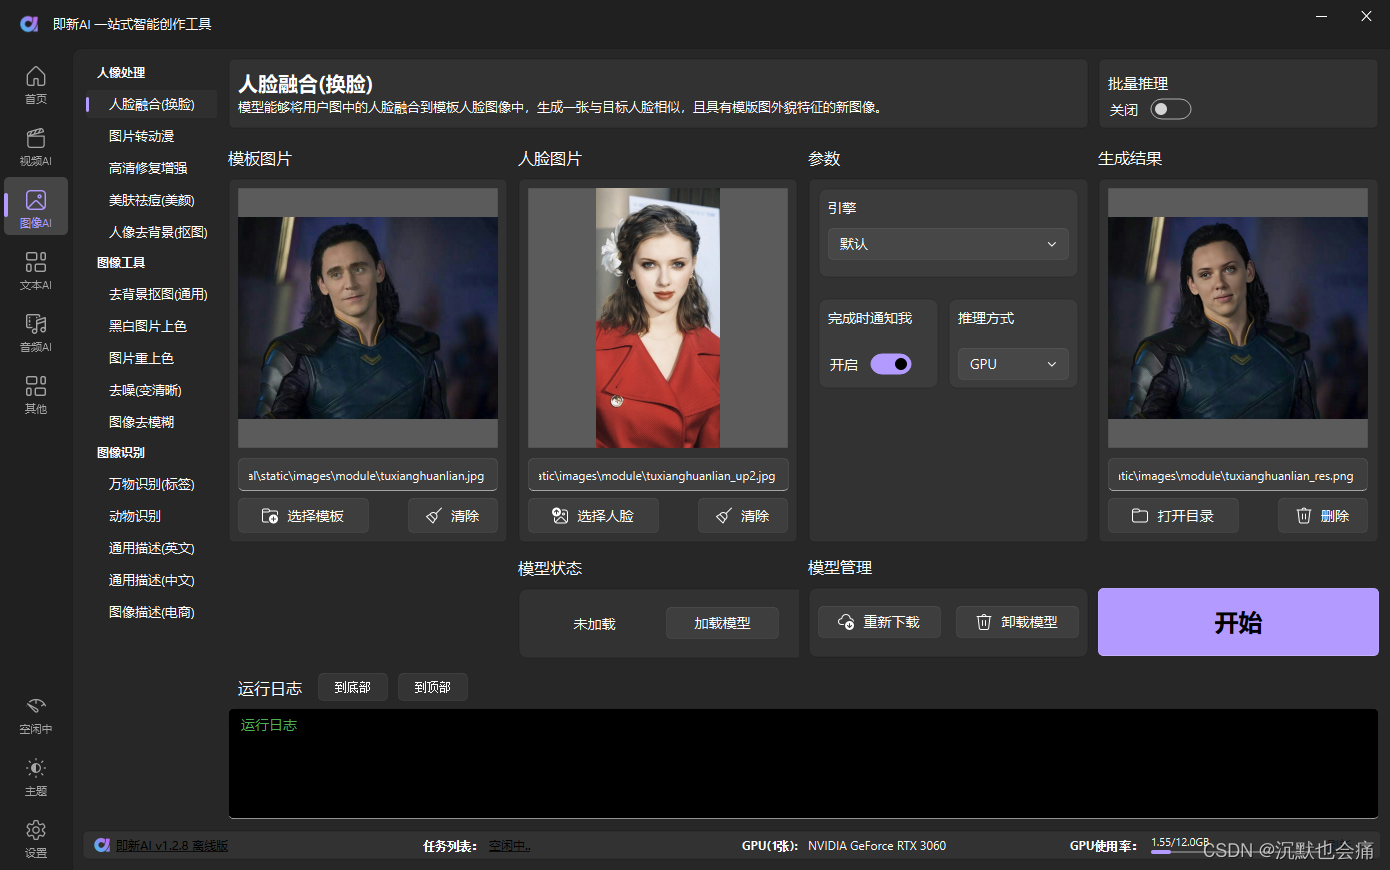Toggle the 批量推理 switch on
This screenshot has height=870, width=1390.
coord(1171,109)
